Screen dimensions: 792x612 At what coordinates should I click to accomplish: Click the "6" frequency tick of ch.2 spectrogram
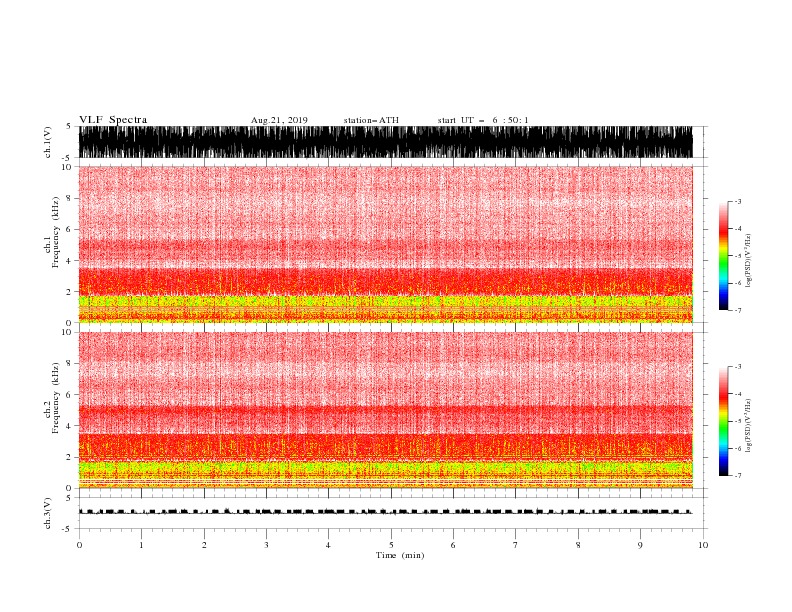[x=70, y=395]
